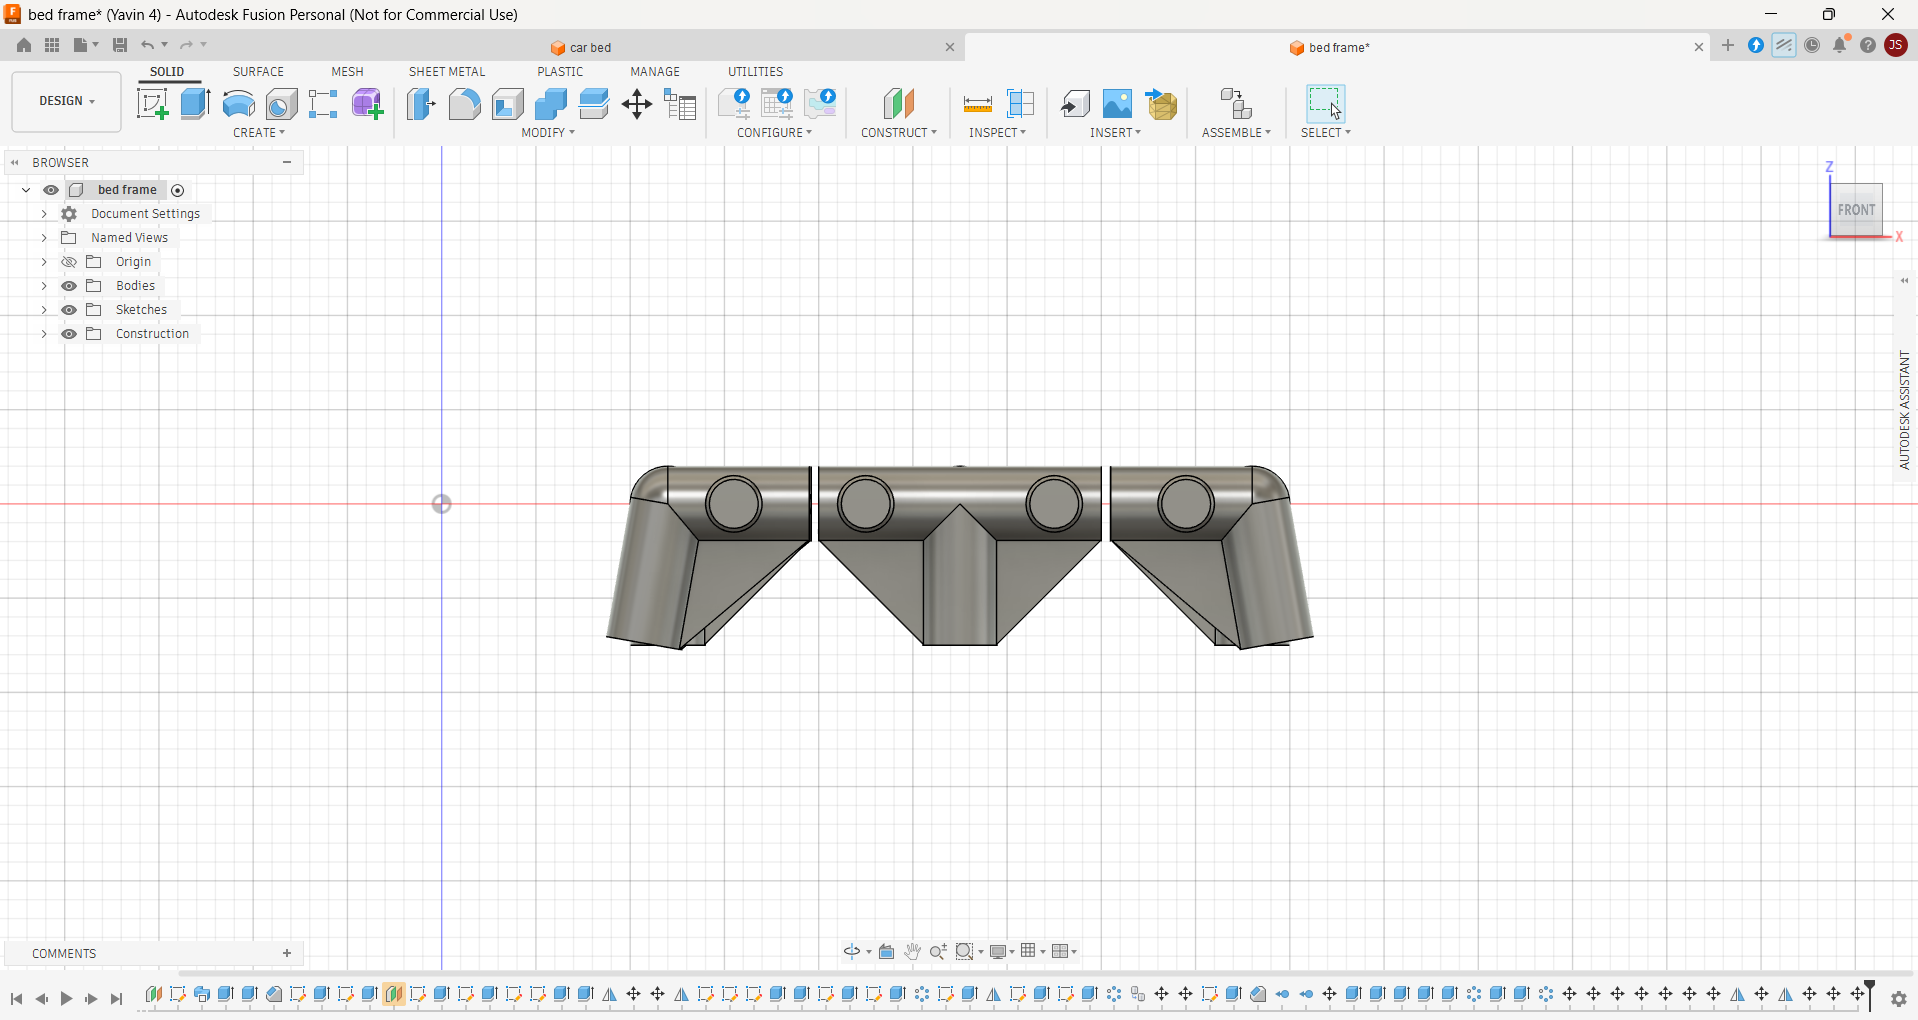Select the Rectangular Pattern tool
This screenshot has height=1020, width=1918.
(x=323, y=104)
